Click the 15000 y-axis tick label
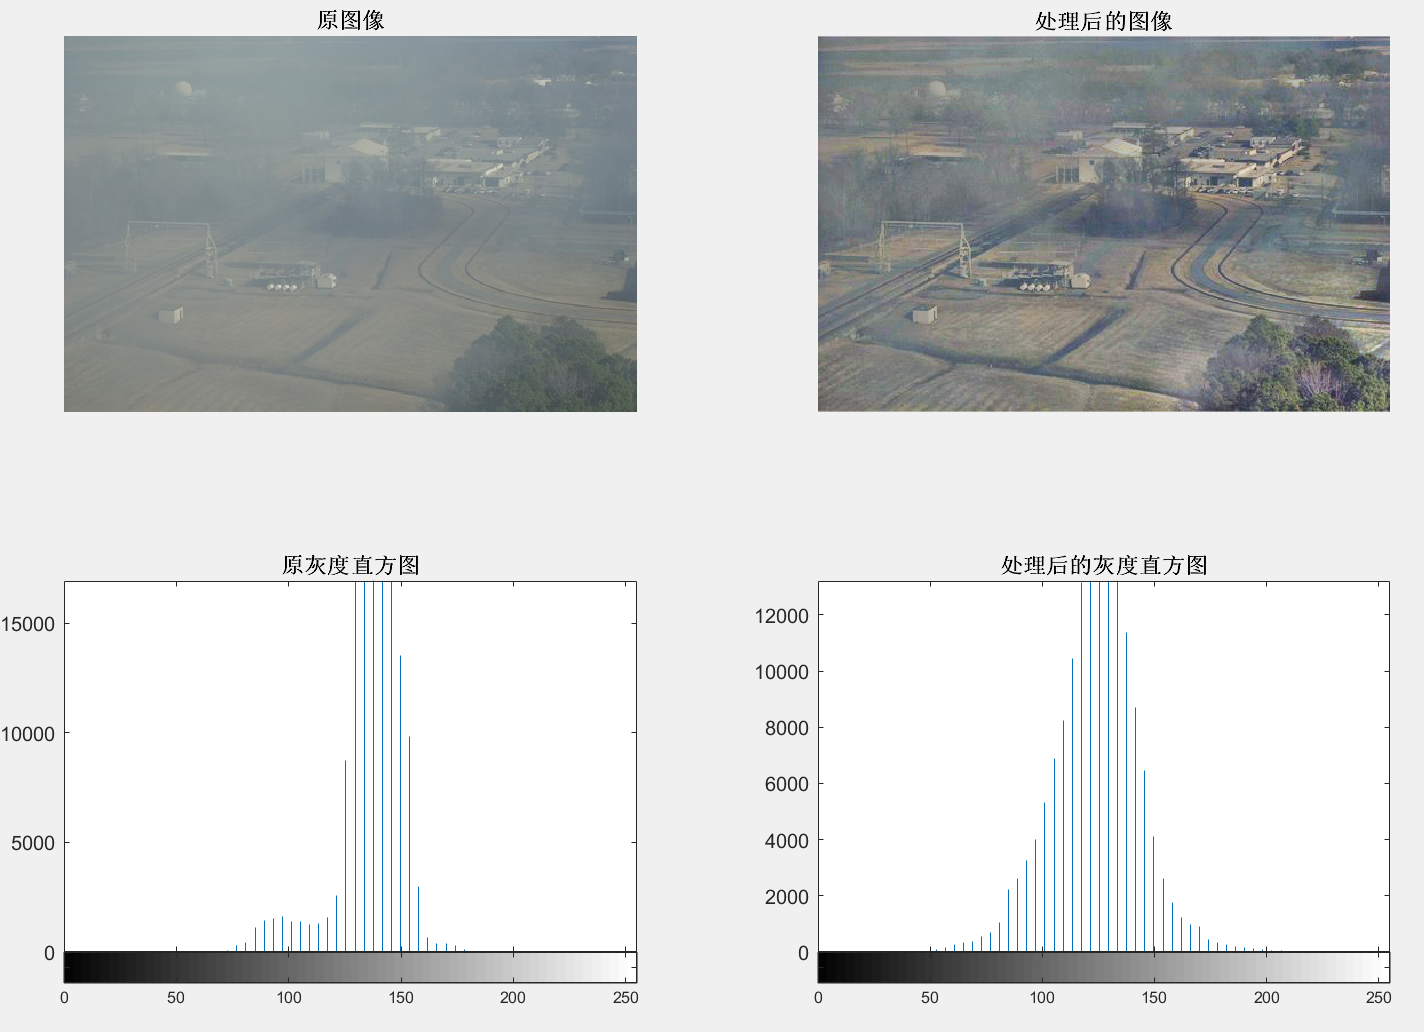 pyautogui.click(x=28, y=624)
